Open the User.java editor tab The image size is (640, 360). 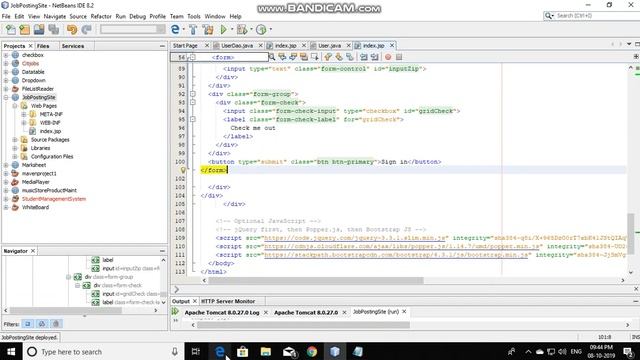329,45
